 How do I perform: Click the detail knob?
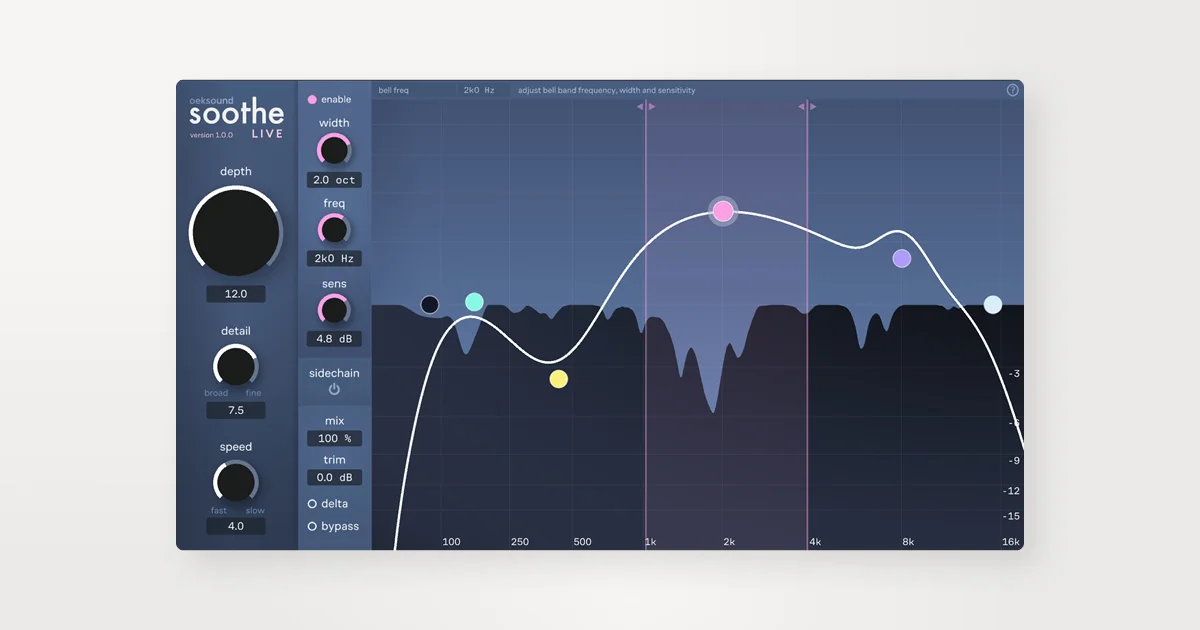coord(236,366)
